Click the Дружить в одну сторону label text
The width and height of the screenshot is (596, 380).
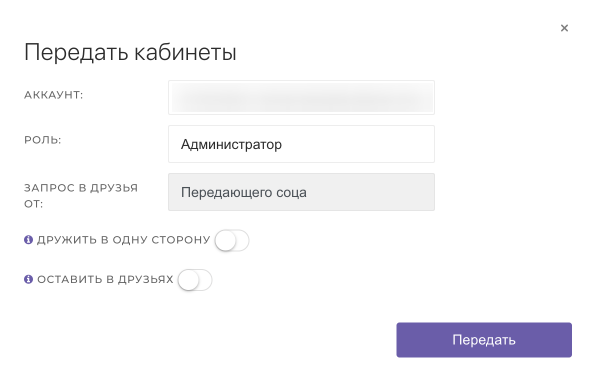[x=124, y=240]
